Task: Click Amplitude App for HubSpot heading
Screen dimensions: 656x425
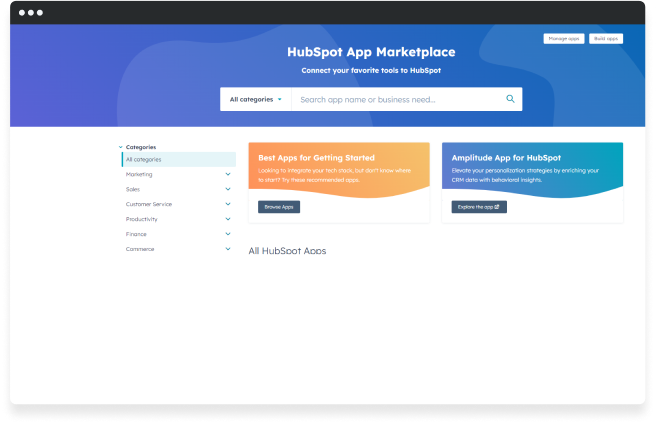Action: coord(506,158)
